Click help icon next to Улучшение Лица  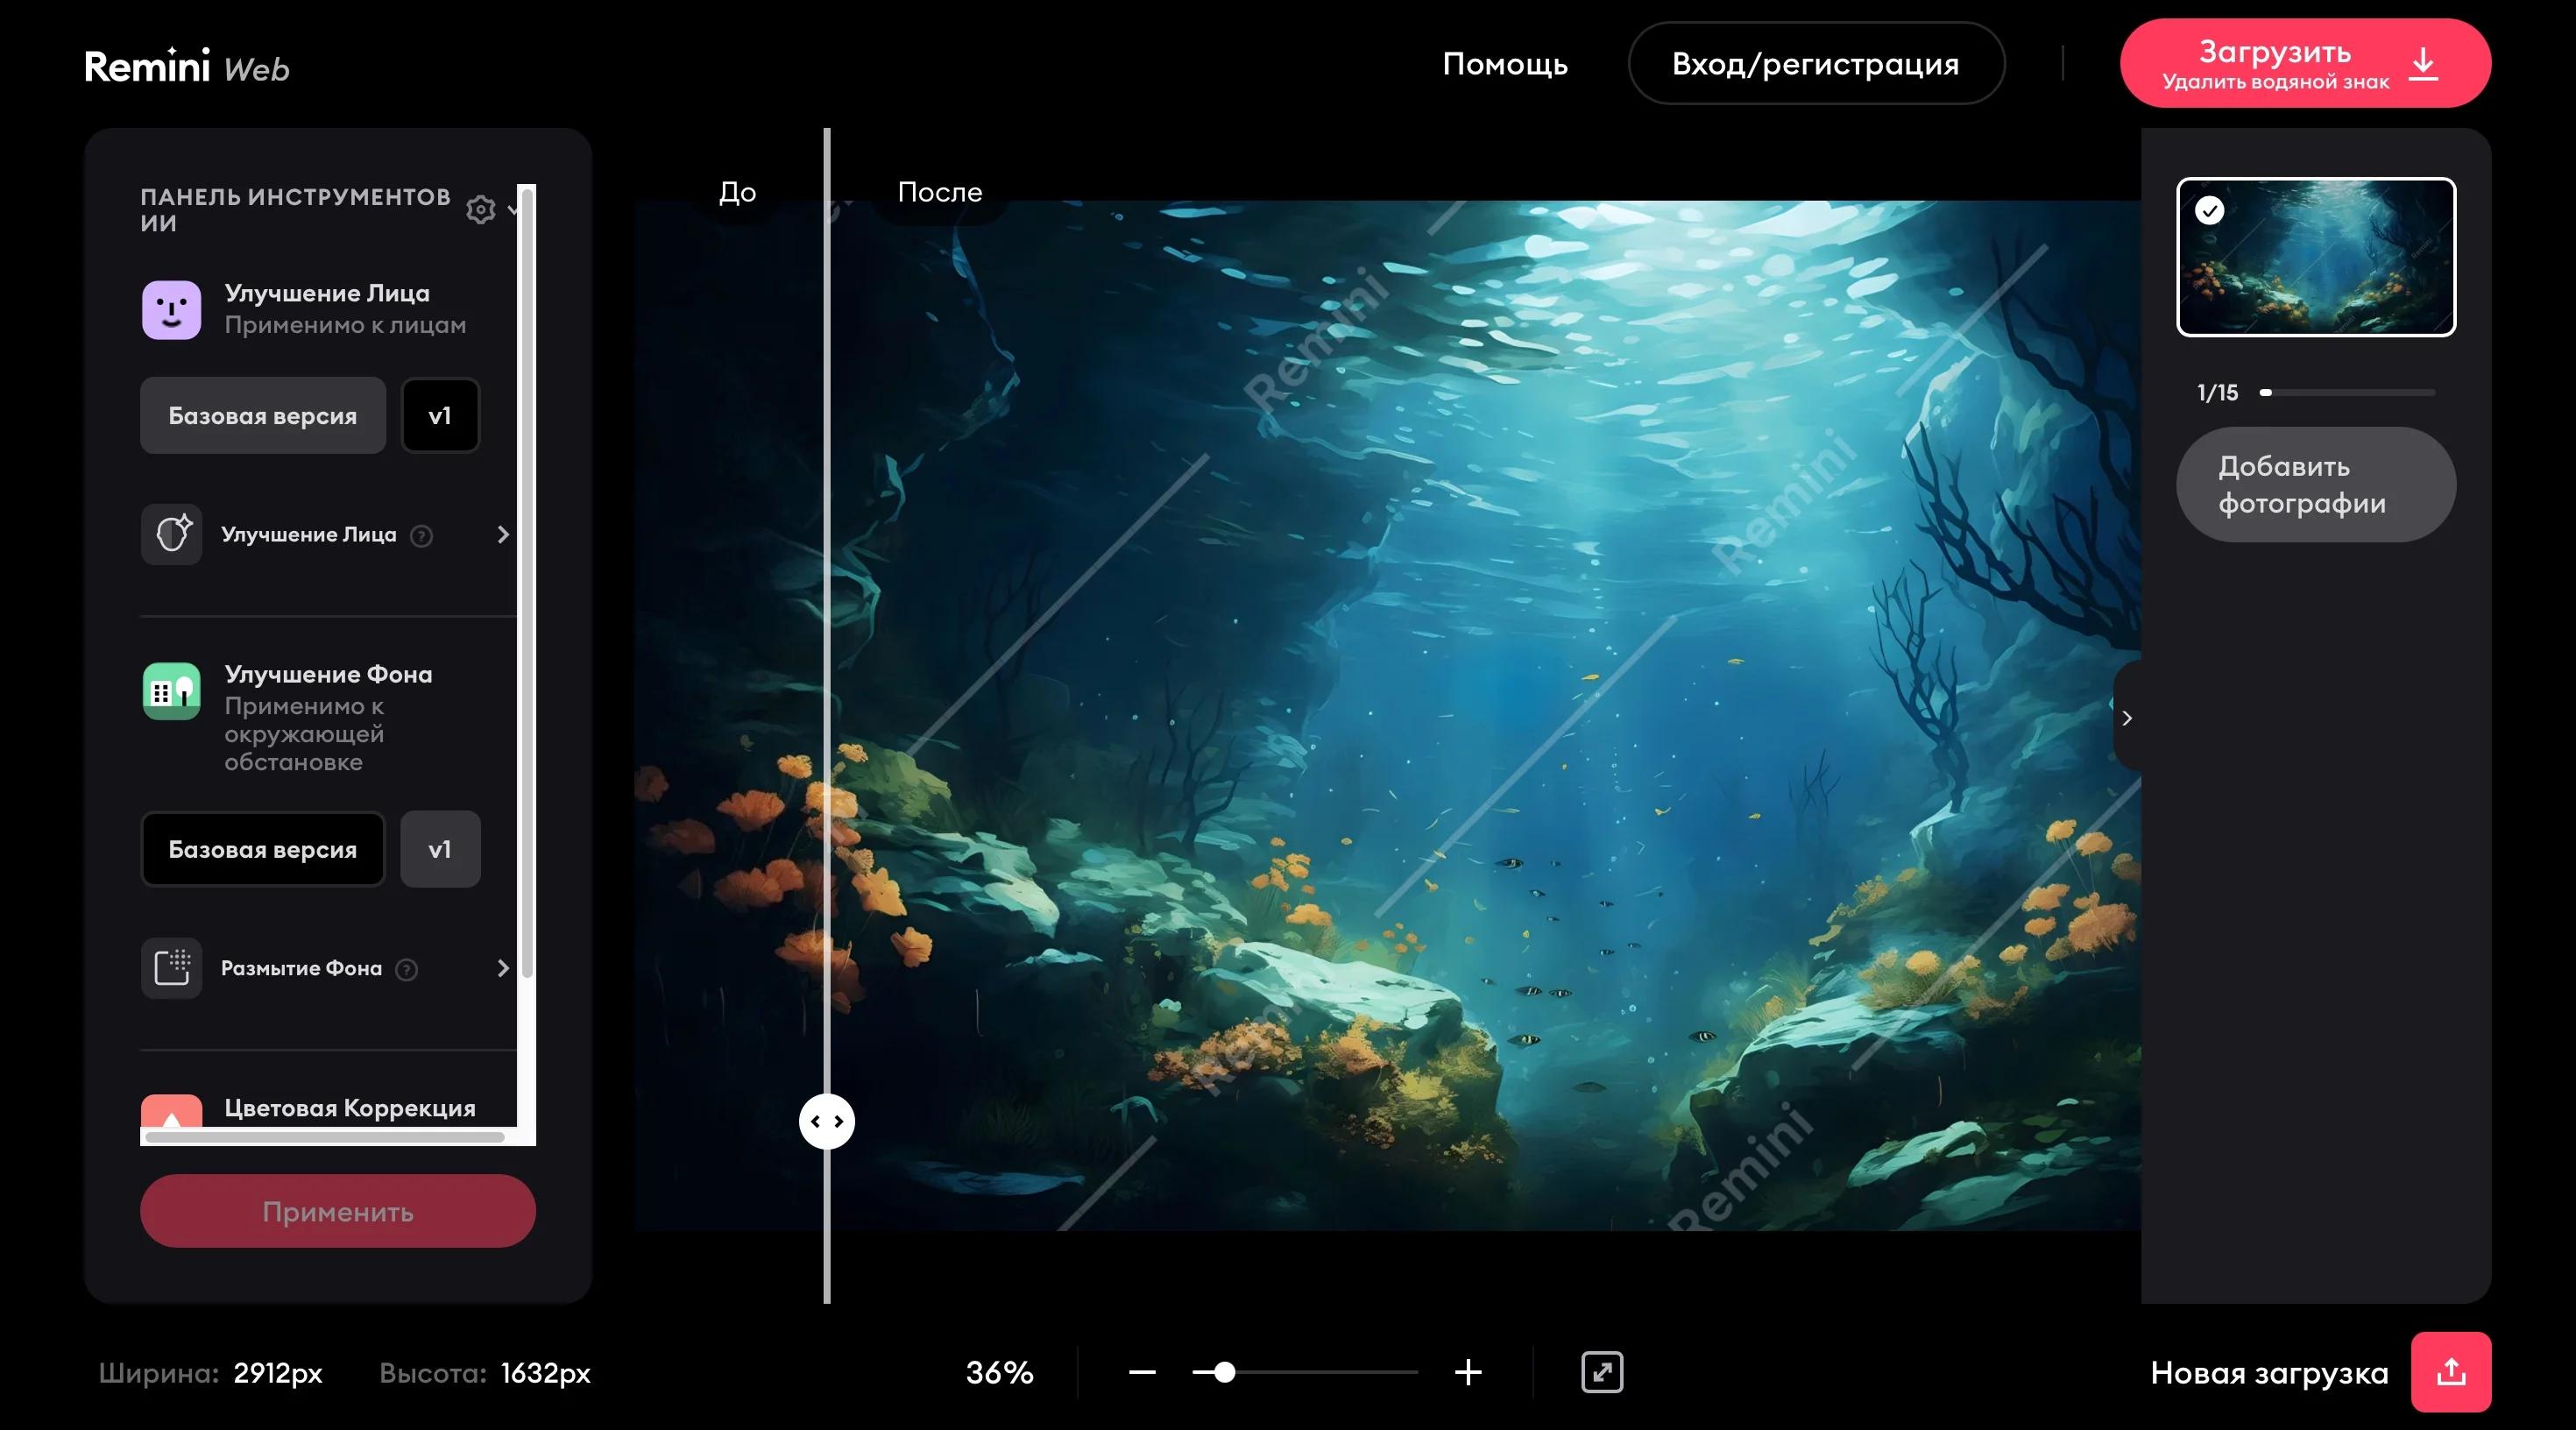pos(422,536)
